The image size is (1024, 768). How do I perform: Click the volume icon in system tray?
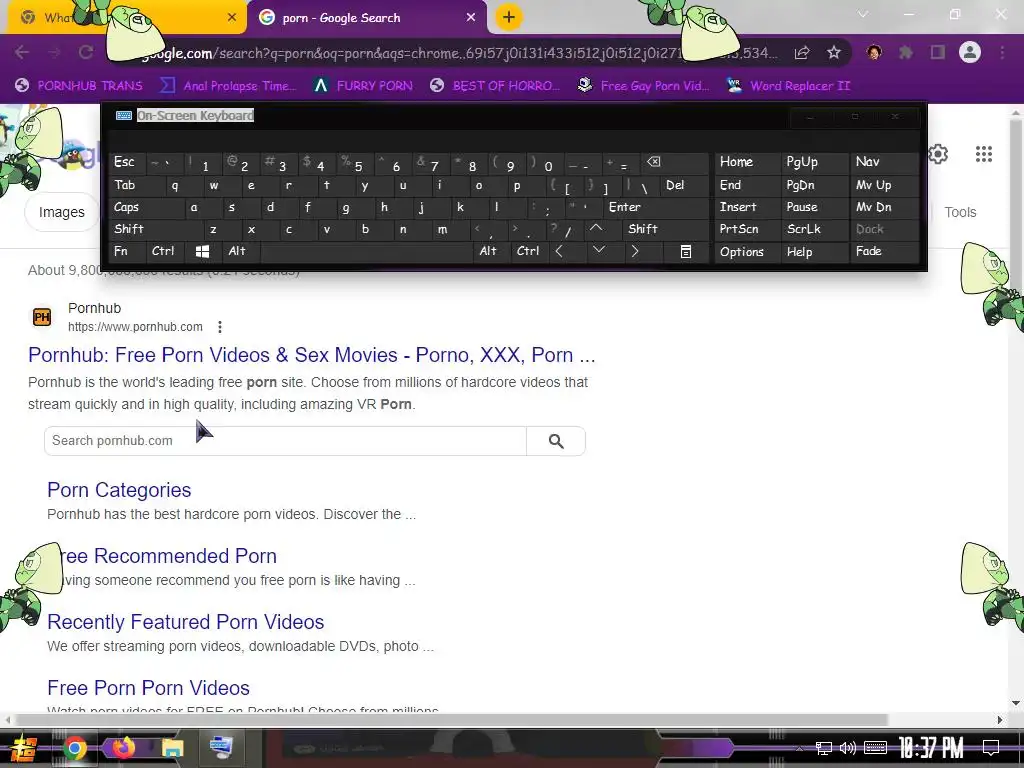click(848, 748)
